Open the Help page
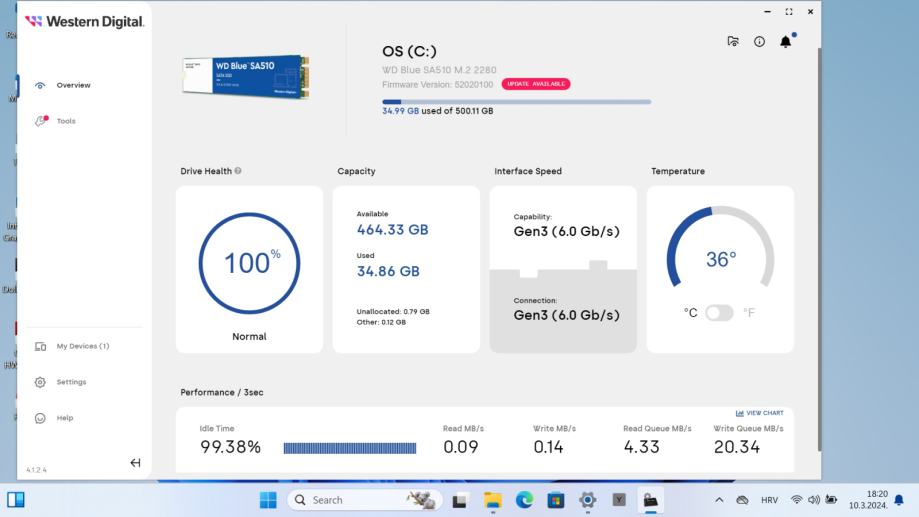 [x=64, y=418]
